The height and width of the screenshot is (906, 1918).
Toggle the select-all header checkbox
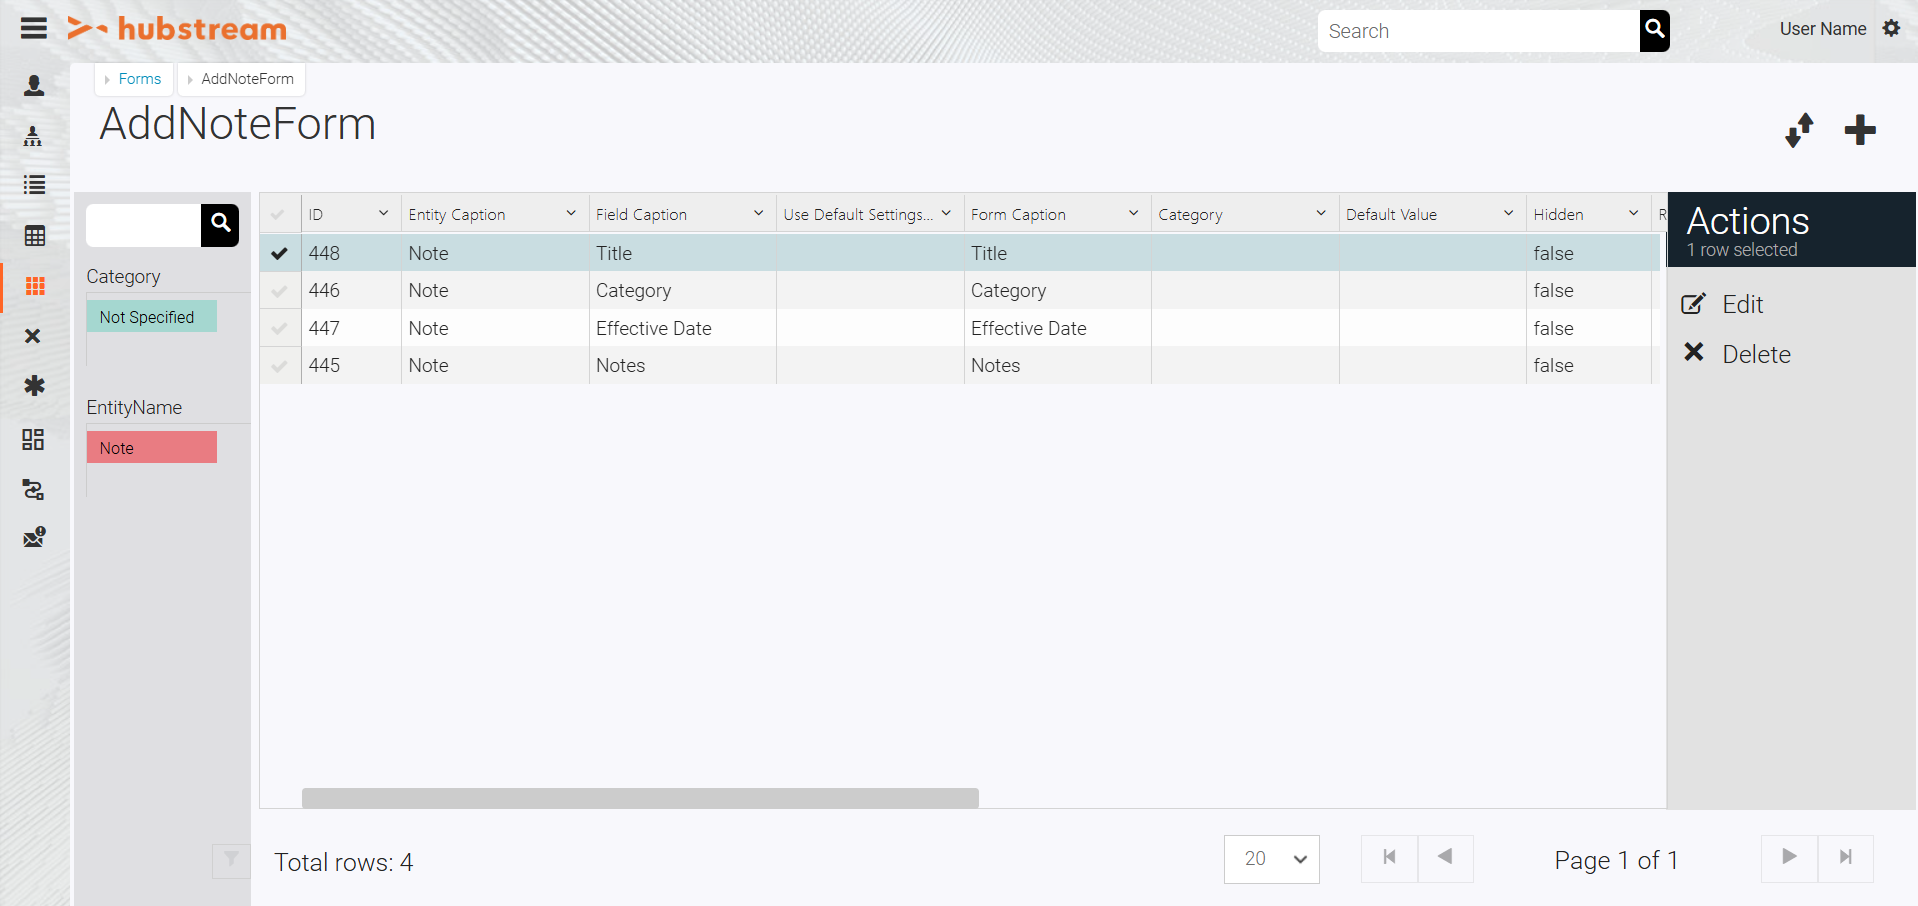(279, 215)
